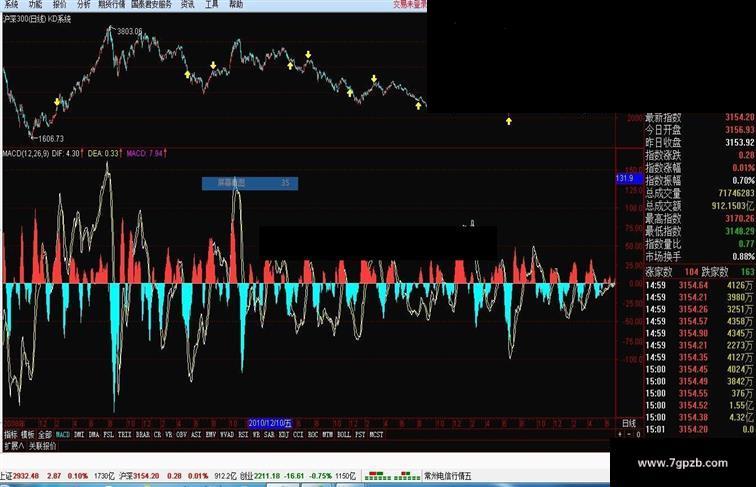
Task: Open the 分析 menu
Action: tap(83, 4)
